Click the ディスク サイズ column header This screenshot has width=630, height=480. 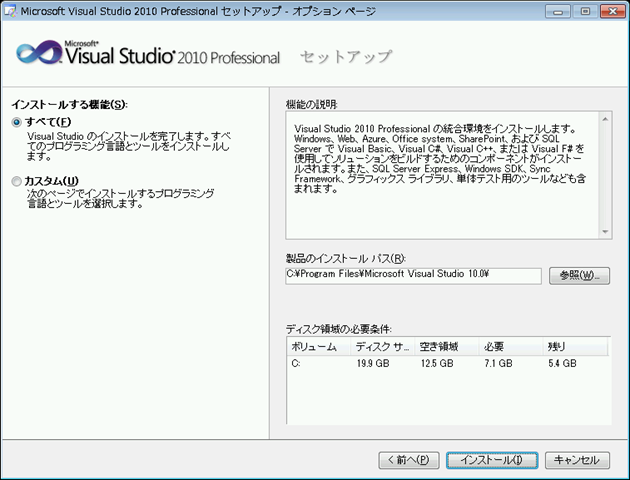[x=382, y=346]
